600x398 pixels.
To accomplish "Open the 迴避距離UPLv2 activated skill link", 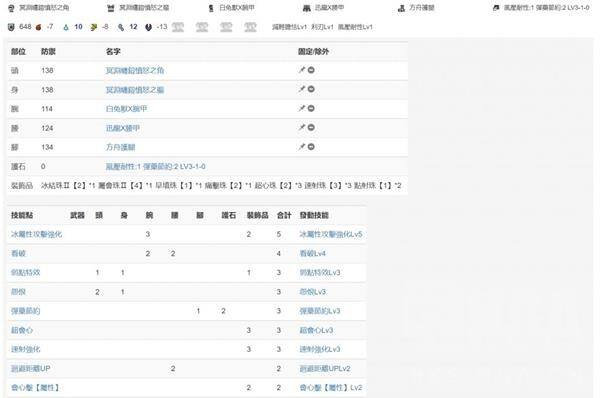I will coord(325,369).
